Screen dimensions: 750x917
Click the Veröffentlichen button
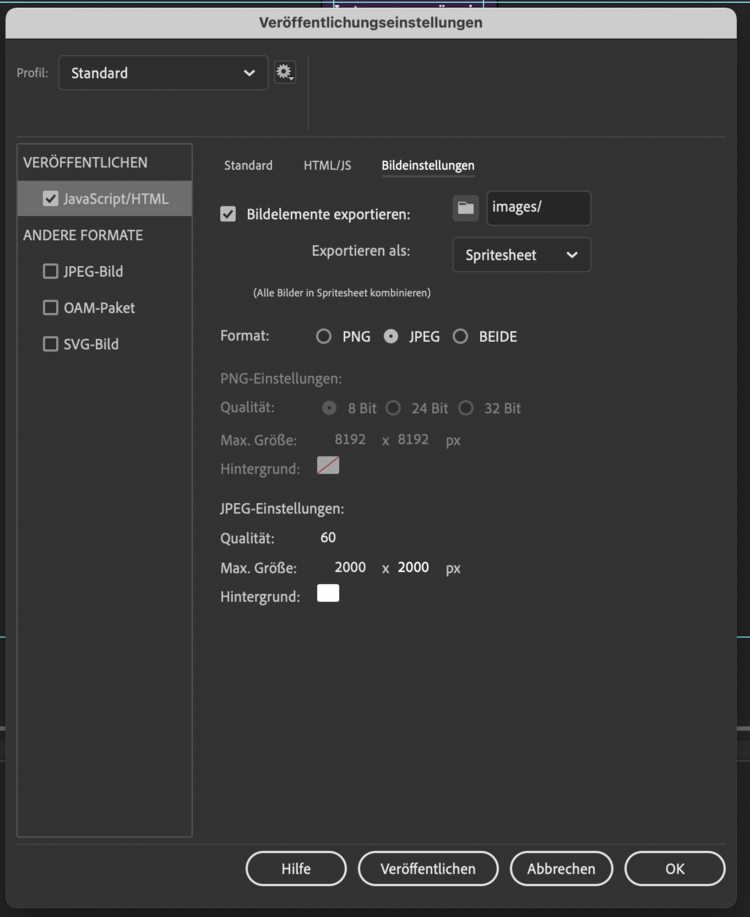click(x=428, y=868)
